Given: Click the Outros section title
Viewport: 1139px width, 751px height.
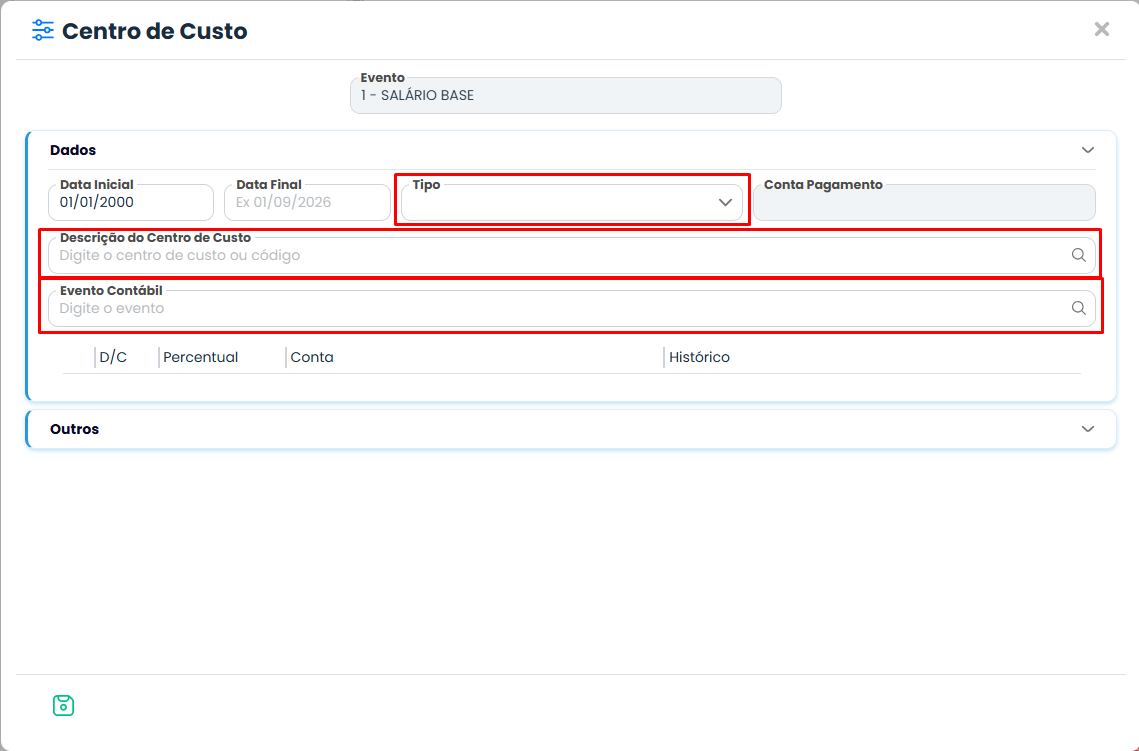Looking at the screenshot, I should [x=74, y=429].
